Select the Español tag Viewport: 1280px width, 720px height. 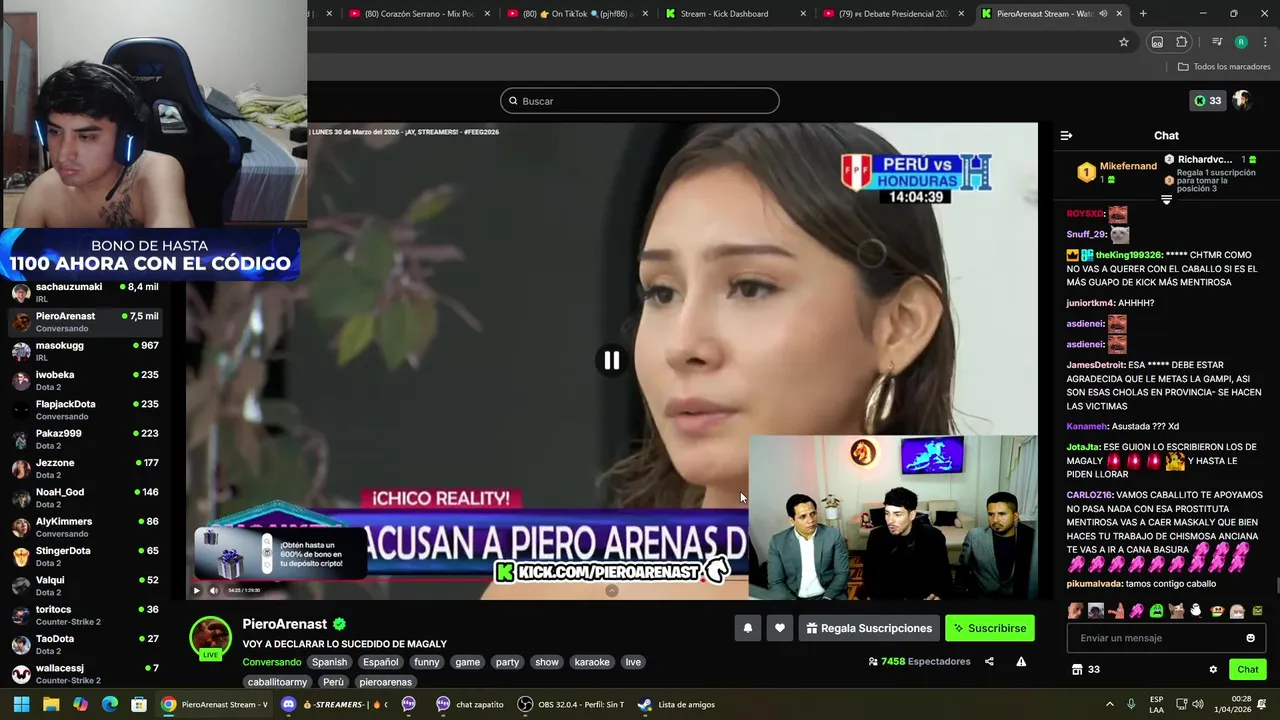click(x=380, y=662)
